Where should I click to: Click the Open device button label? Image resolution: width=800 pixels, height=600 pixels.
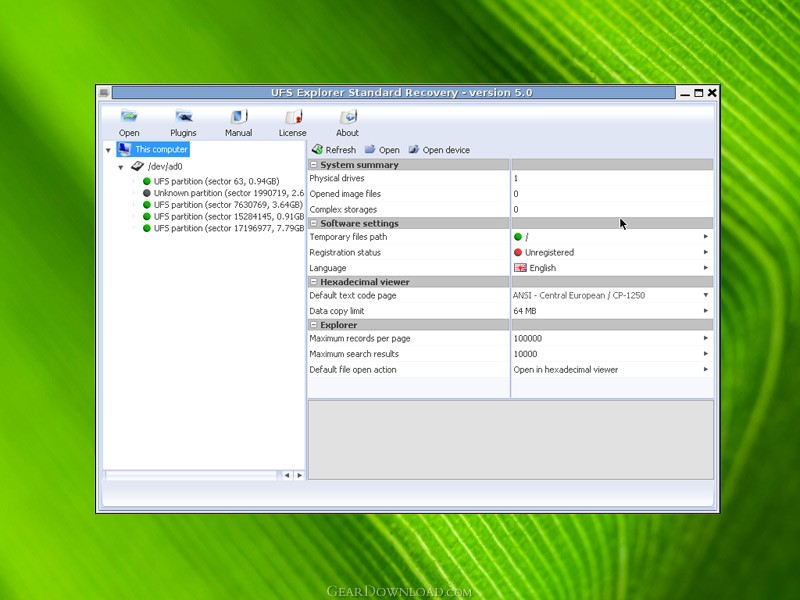tap(446, 150)
